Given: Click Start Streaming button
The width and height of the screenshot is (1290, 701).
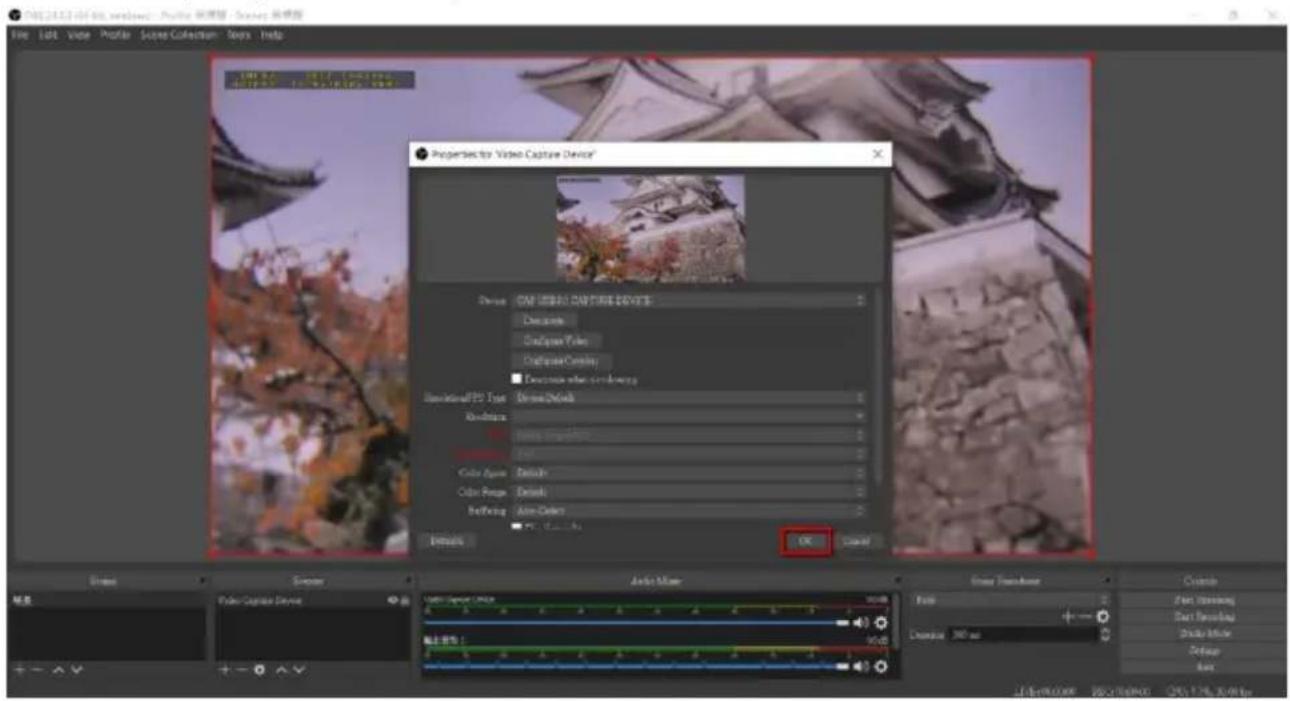Looking at the screenshot, I should pyautogui.click(x=1203, y=600).
